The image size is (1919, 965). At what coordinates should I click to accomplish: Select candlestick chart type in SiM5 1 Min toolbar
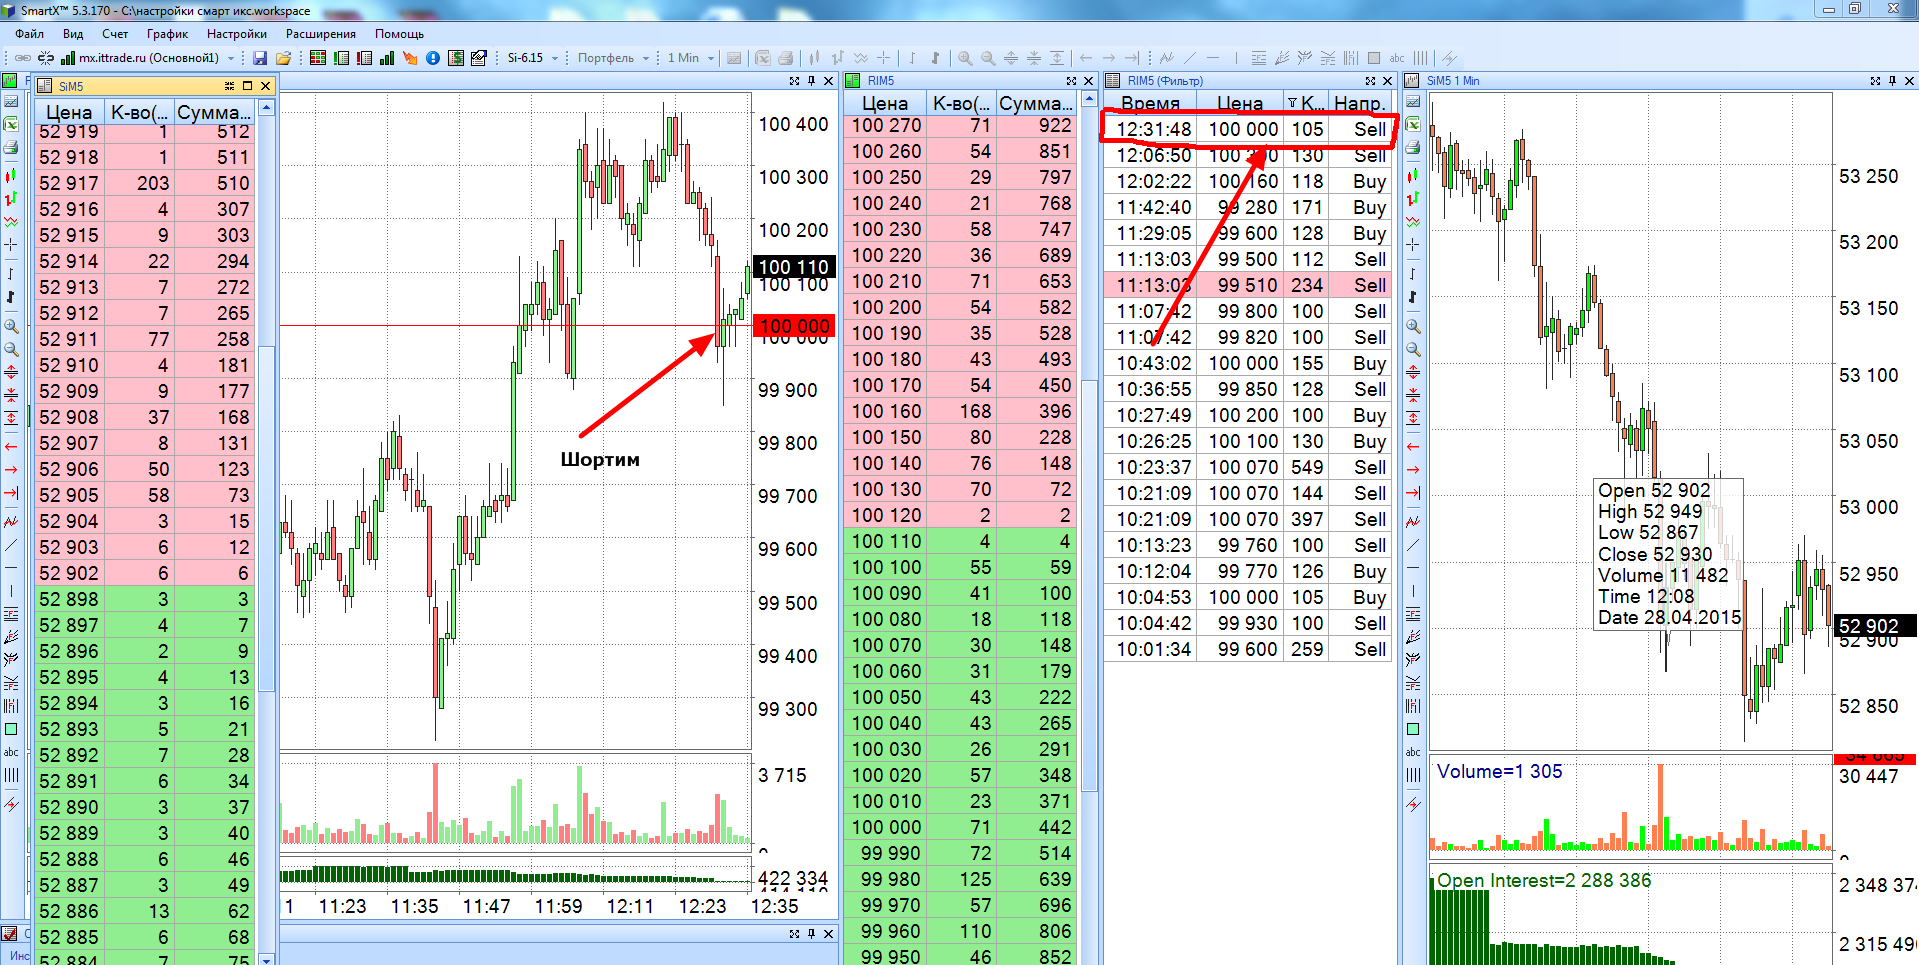(1413, 176)
